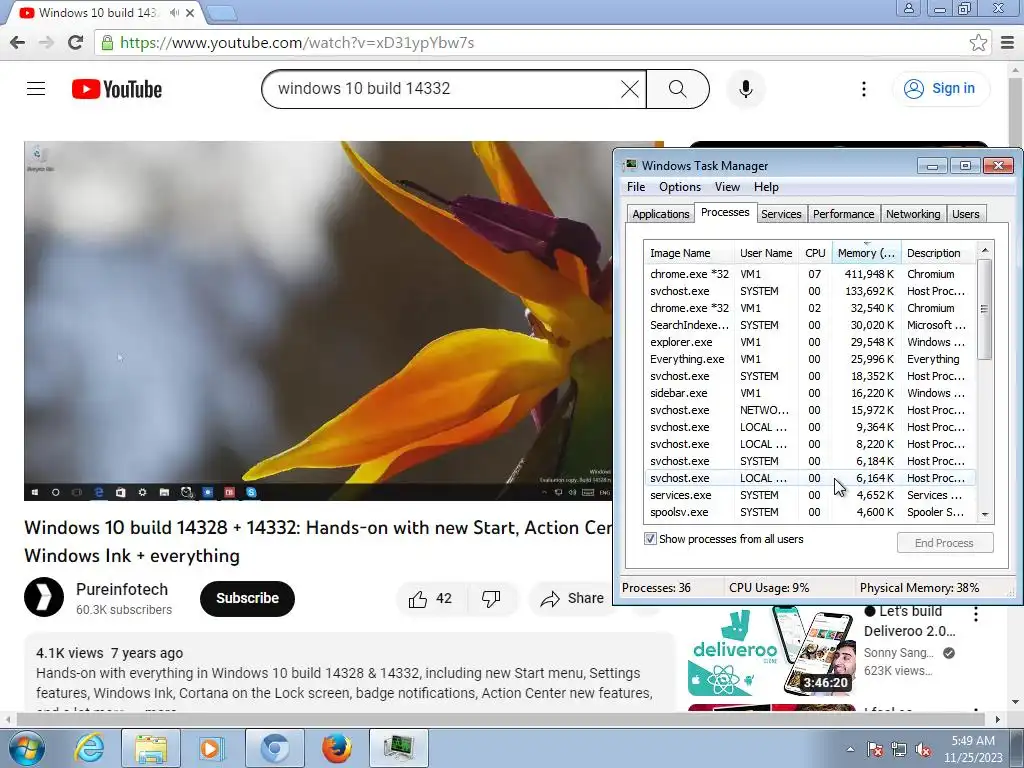This screenshot has width=1024, height=768.
Task: Open the Pureinfotech channel name link
Action: click(x=122, y=589)
